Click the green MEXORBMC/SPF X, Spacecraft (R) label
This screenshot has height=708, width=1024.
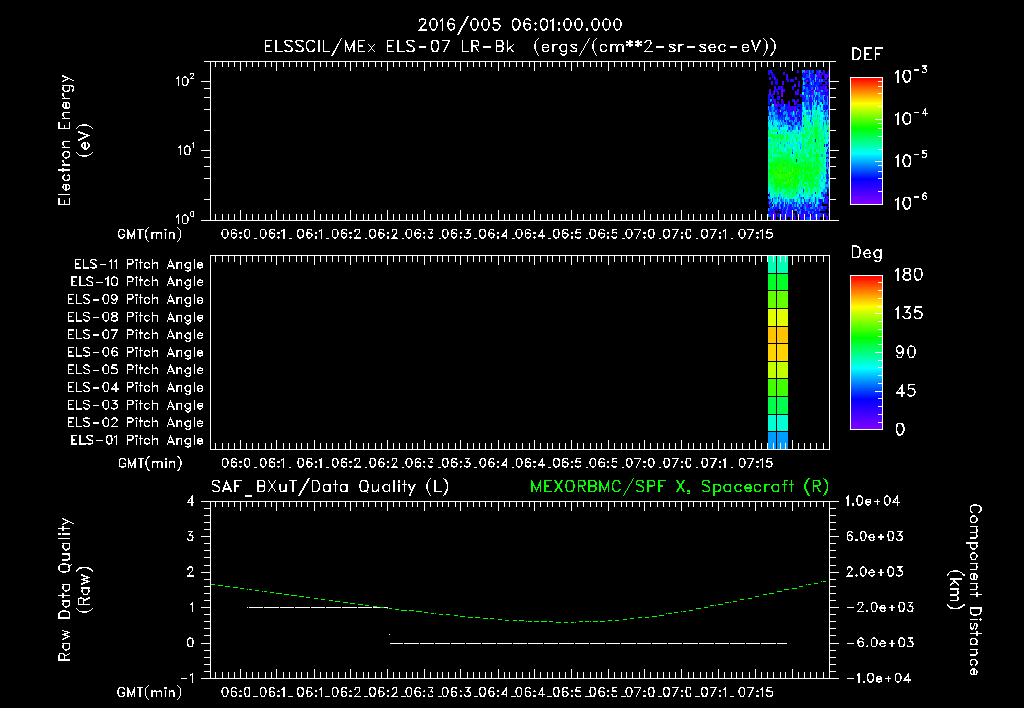point(679,487)
